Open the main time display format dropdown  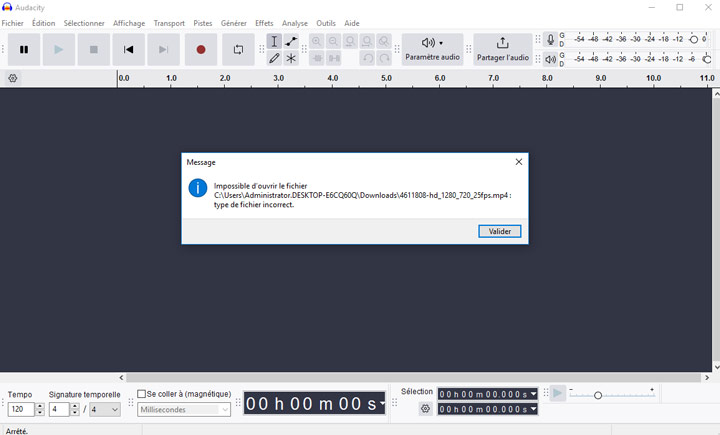(x=382, y=403)
